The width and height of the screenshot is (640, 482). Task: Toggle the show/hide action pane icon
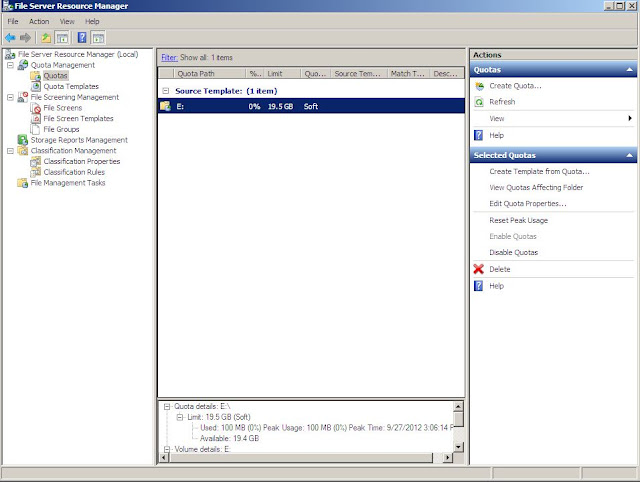coord(98,38)
